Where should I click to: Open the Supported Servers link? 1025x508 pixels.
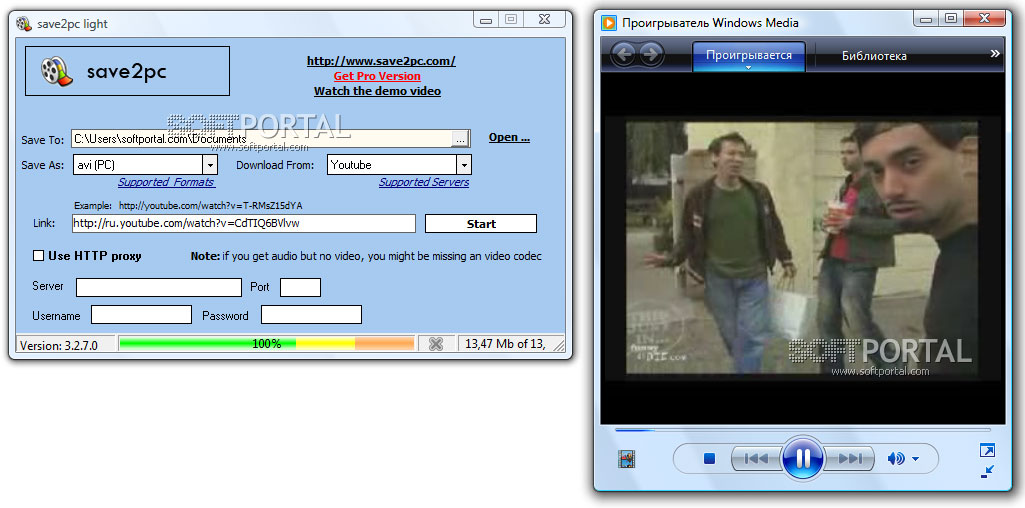(424, 182)
